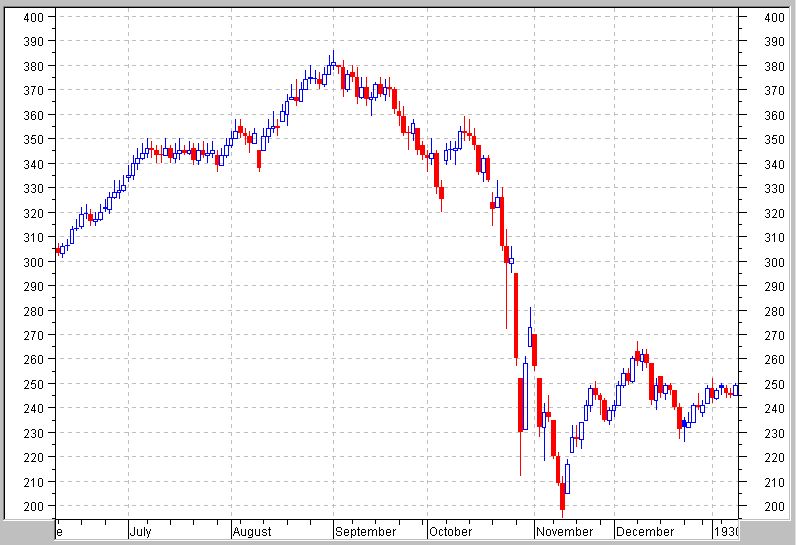Select 350 on the right price axis
Image resolution: width=796 pixels, height=545 pixels.
point(774,139)
